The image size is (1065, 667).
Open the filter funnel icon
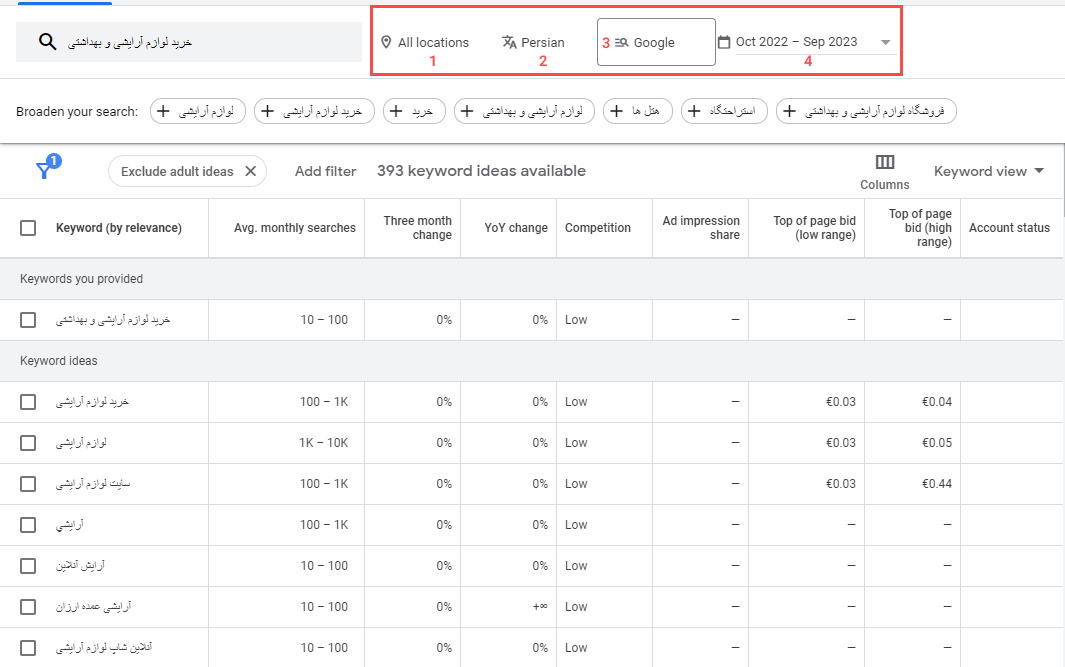[x=44, y=171]
